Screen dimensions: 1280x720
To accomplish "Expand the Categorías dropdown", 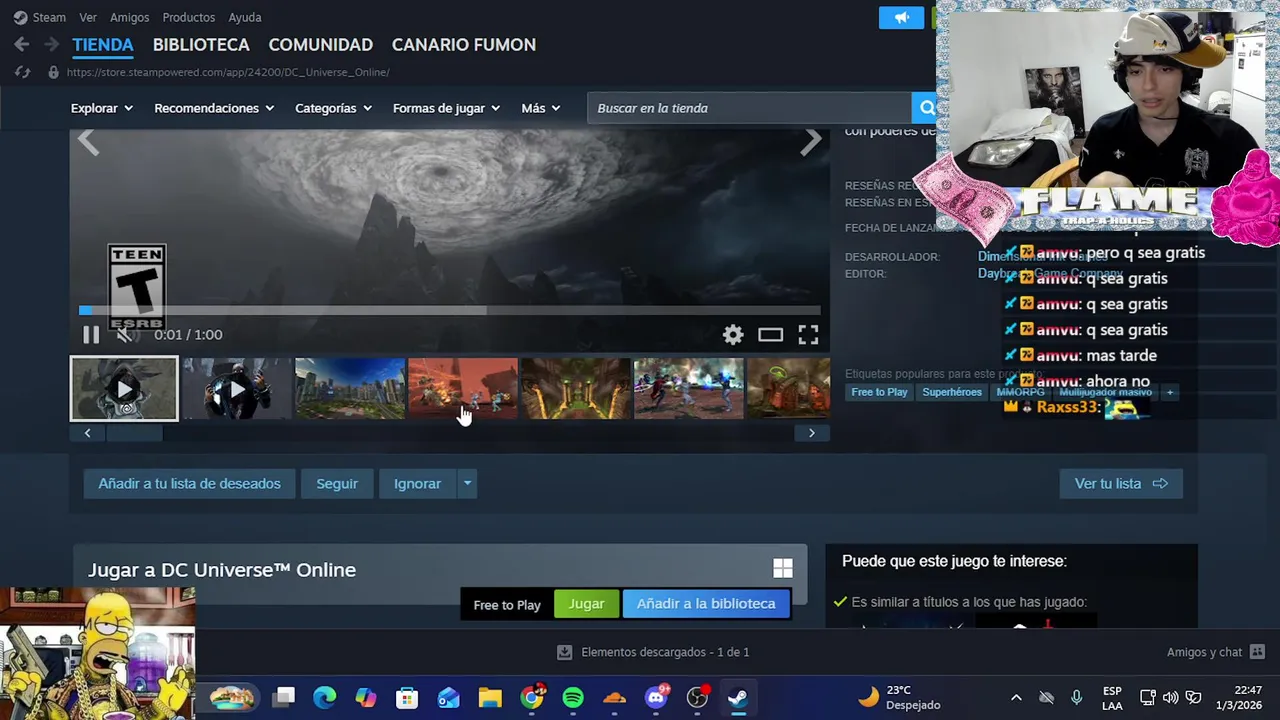I will (333, 108).
